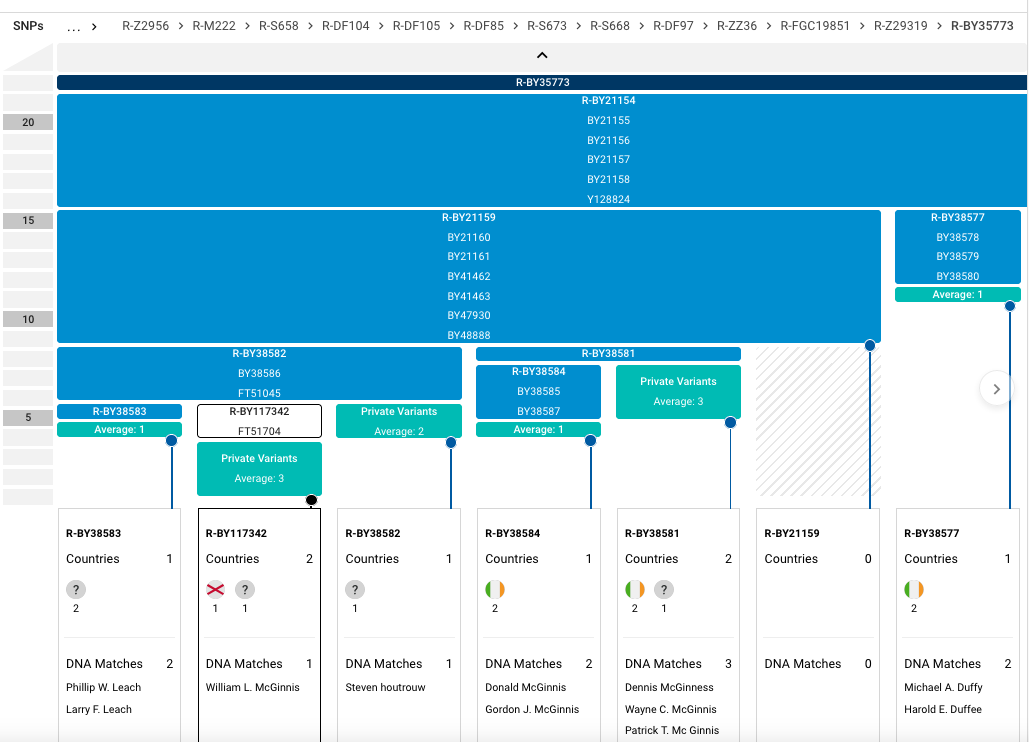Select R-DF104 breadcrumb
Screen dimensions: 1029x742
click(x=345, y=26)
